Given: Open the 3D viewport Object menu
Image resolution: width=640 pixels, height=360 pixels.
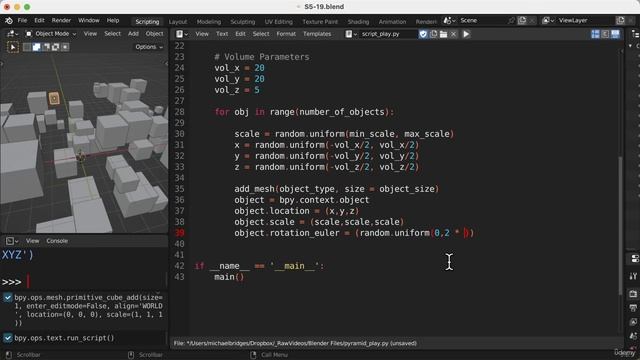Looking at the screenshot, I should coord(154,34).
